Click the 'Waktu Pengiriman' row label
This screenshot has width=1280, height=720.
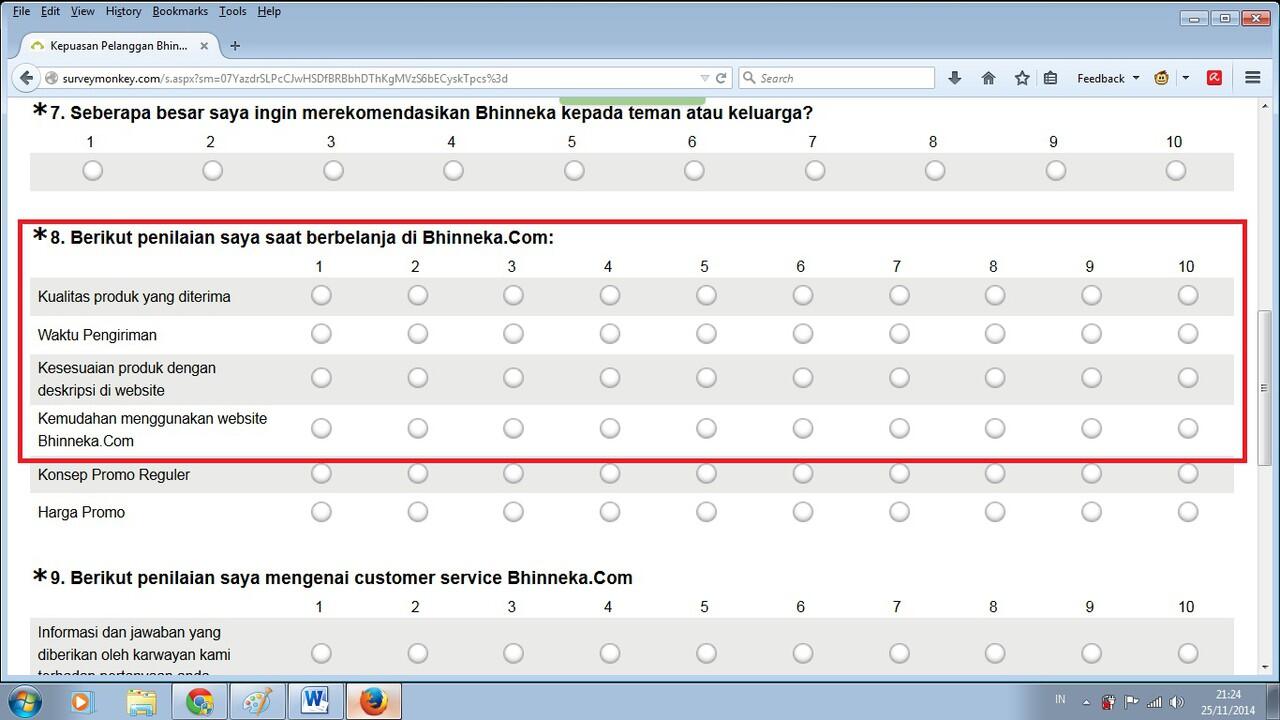97,335
